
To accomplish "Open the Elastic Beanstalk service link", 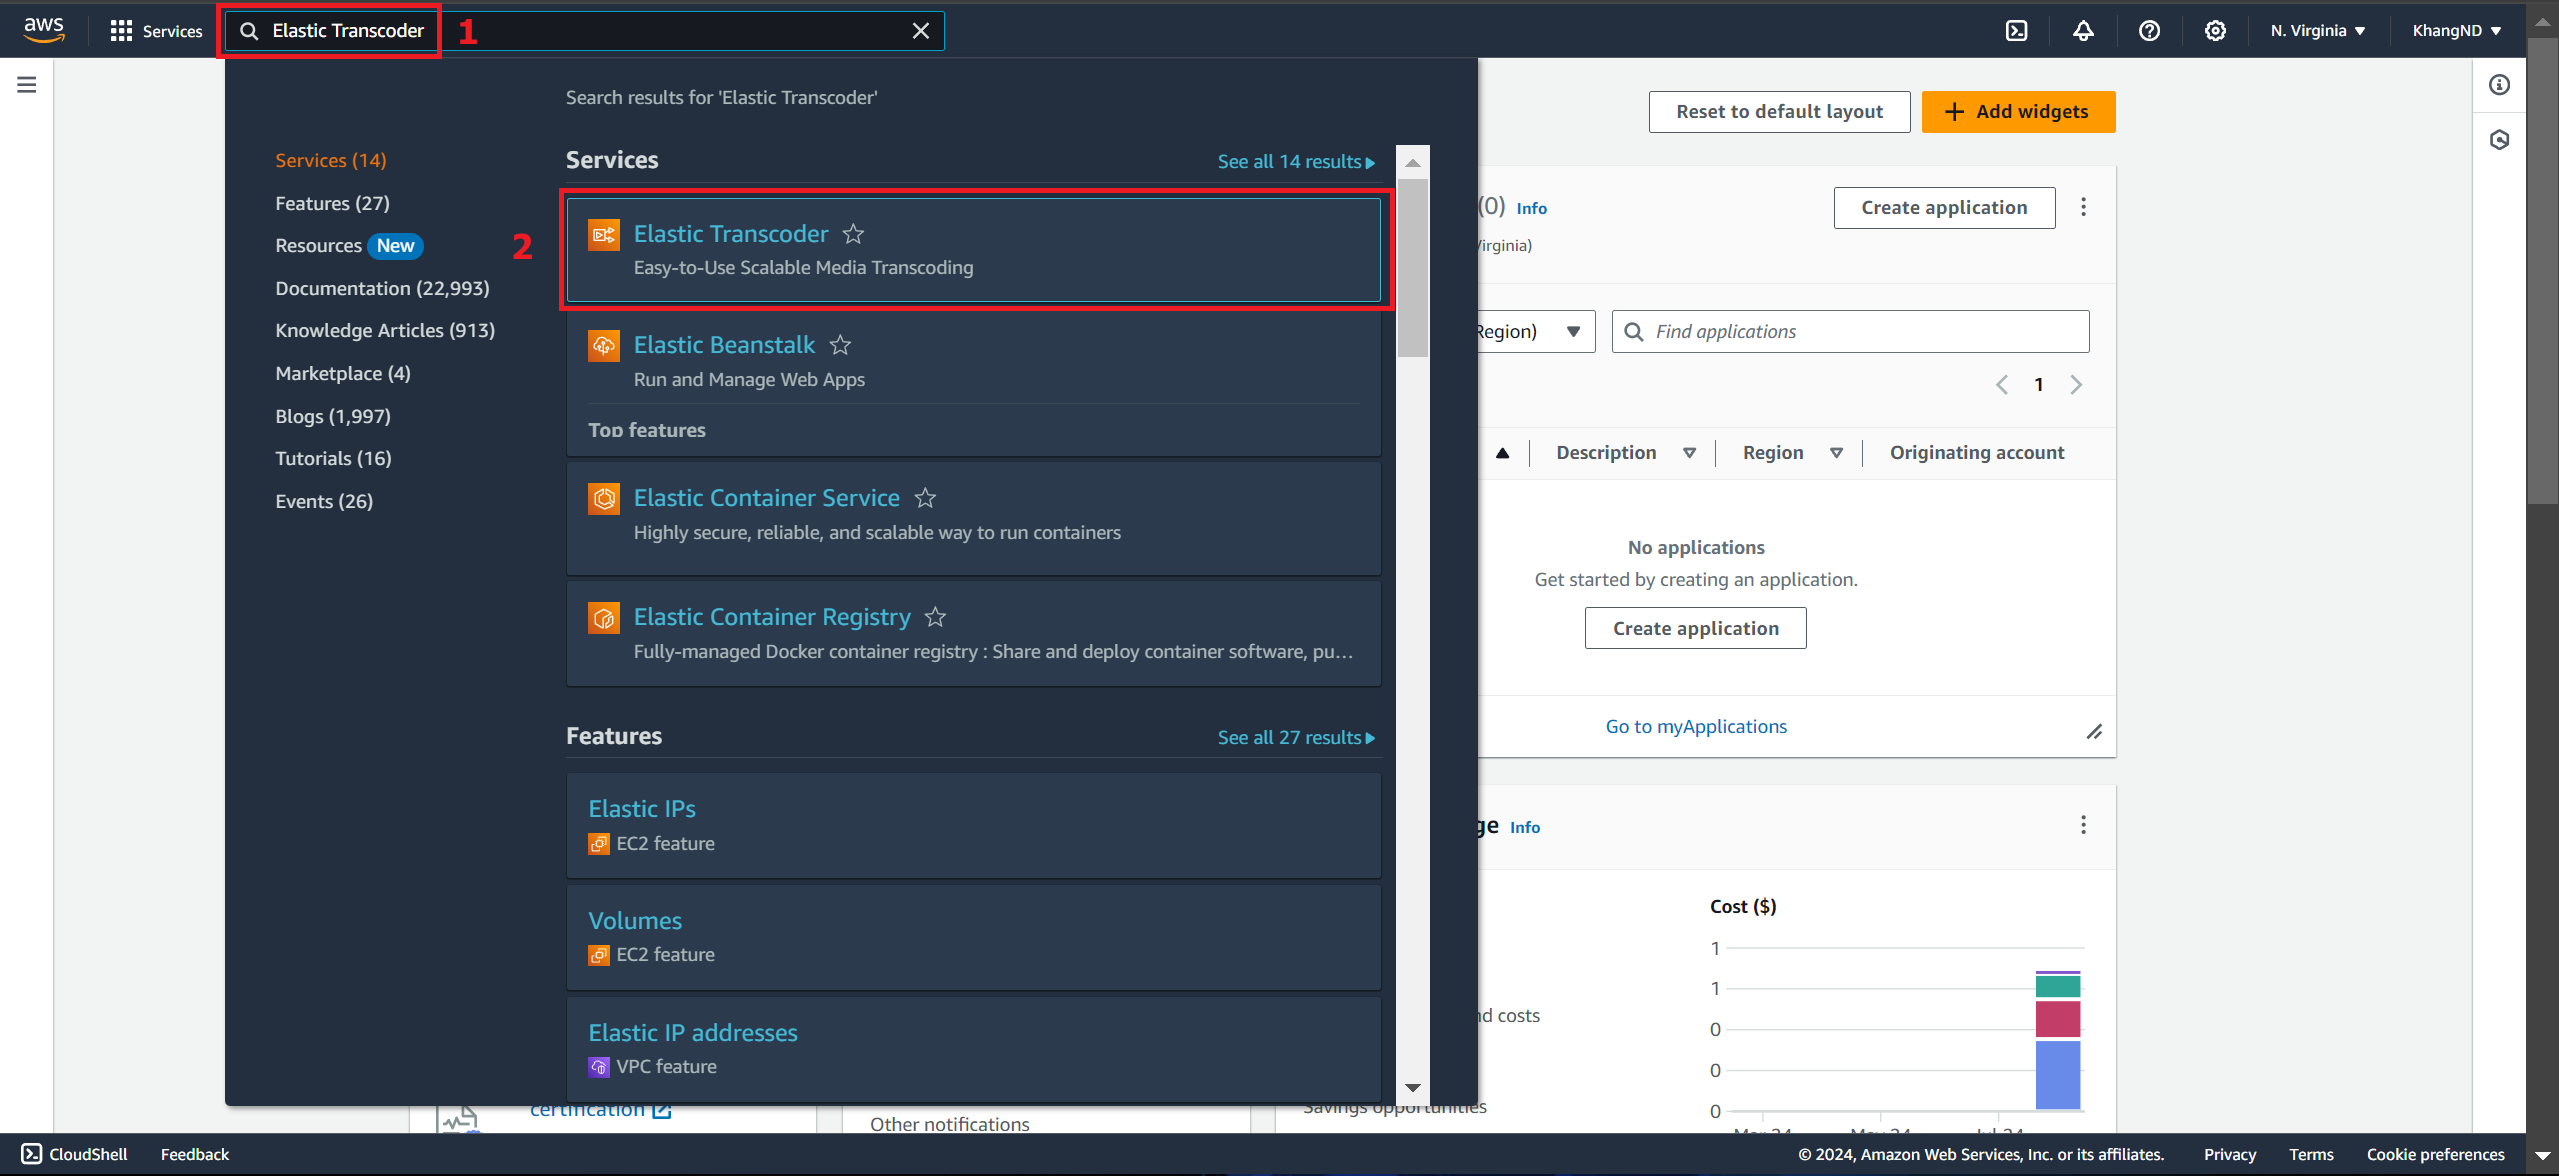I will tap(724, 345).
